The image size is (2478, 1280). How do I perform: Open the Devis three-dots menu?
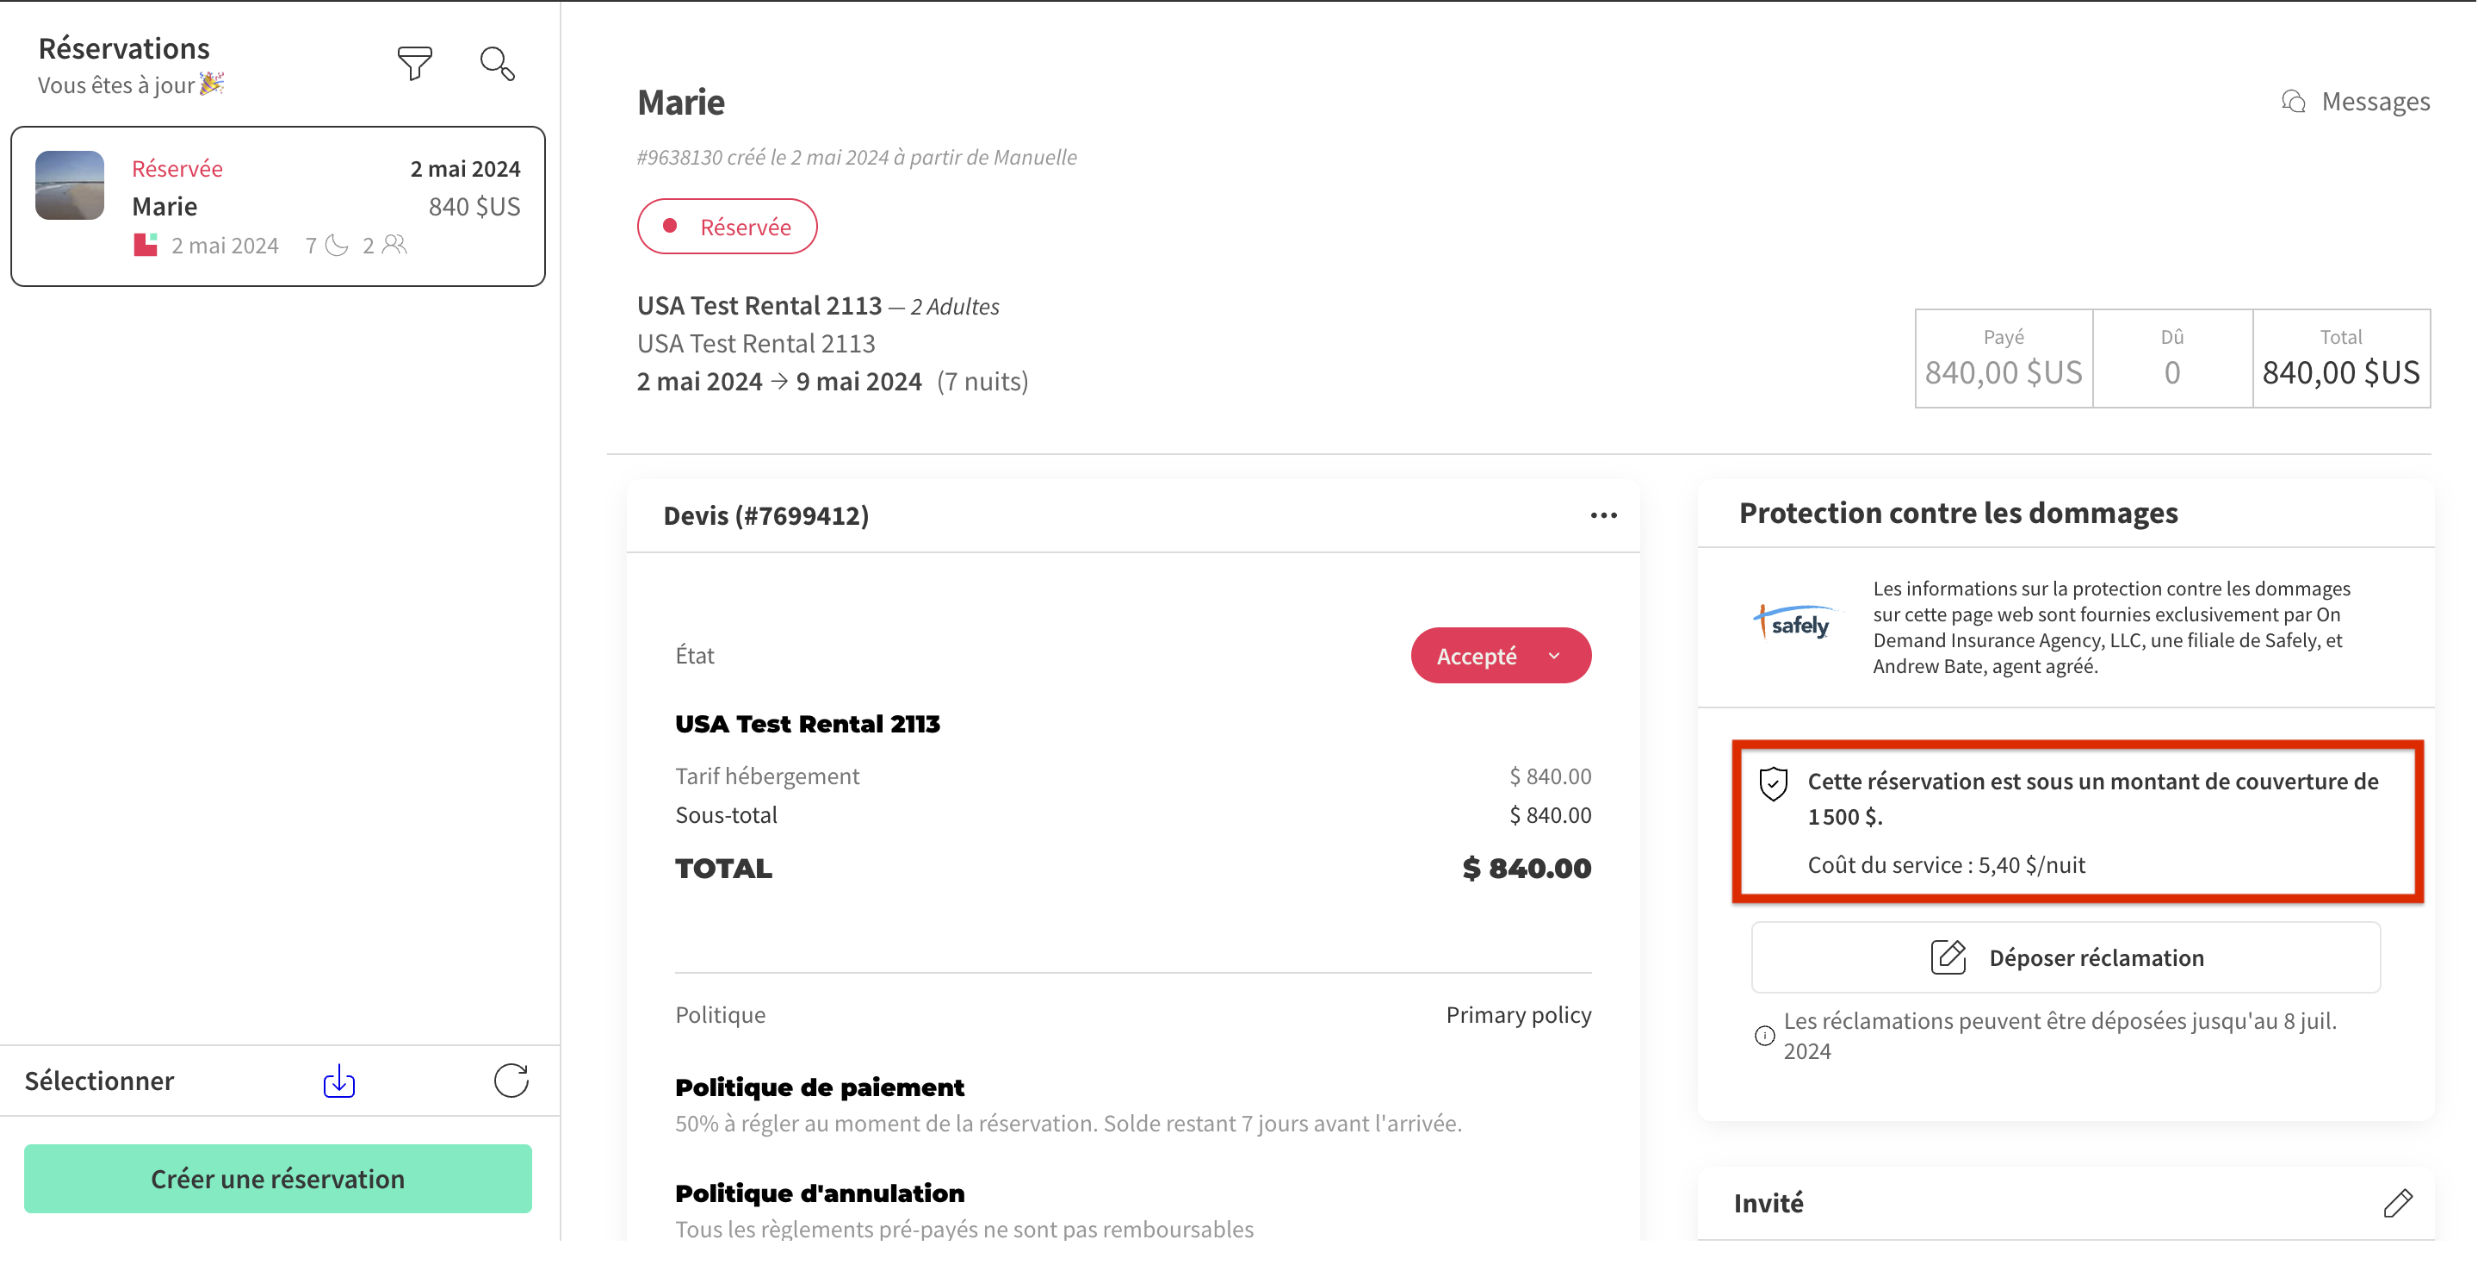pyautogui.click(x=1603, y=516)
